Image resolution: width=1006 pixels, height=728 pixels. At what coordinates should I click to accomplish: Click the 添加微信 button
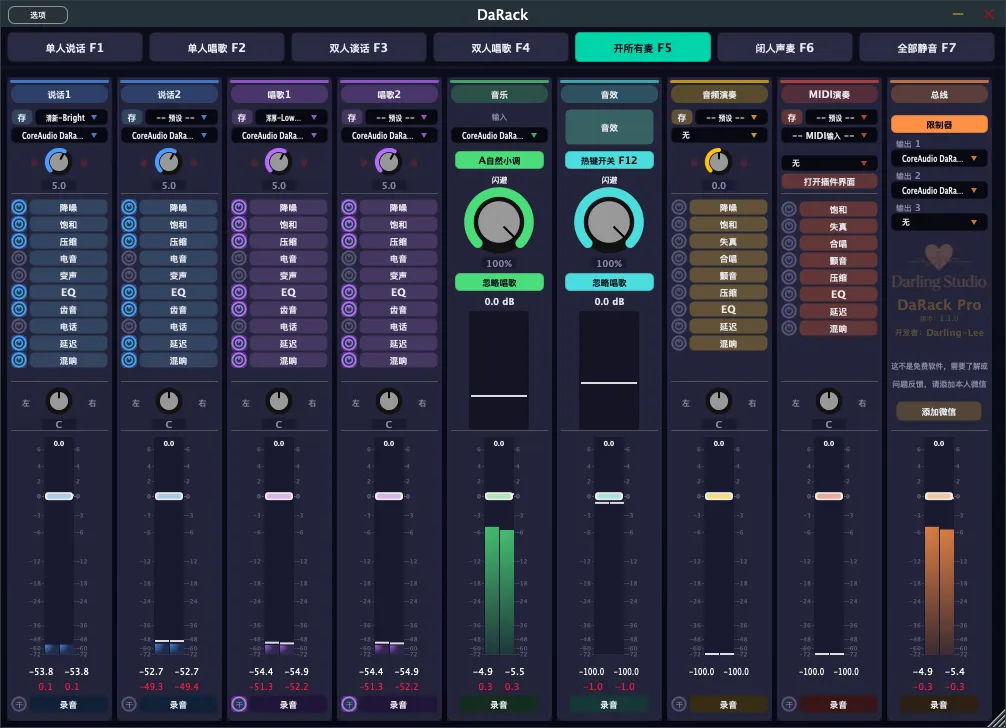(x=939, y=411)
